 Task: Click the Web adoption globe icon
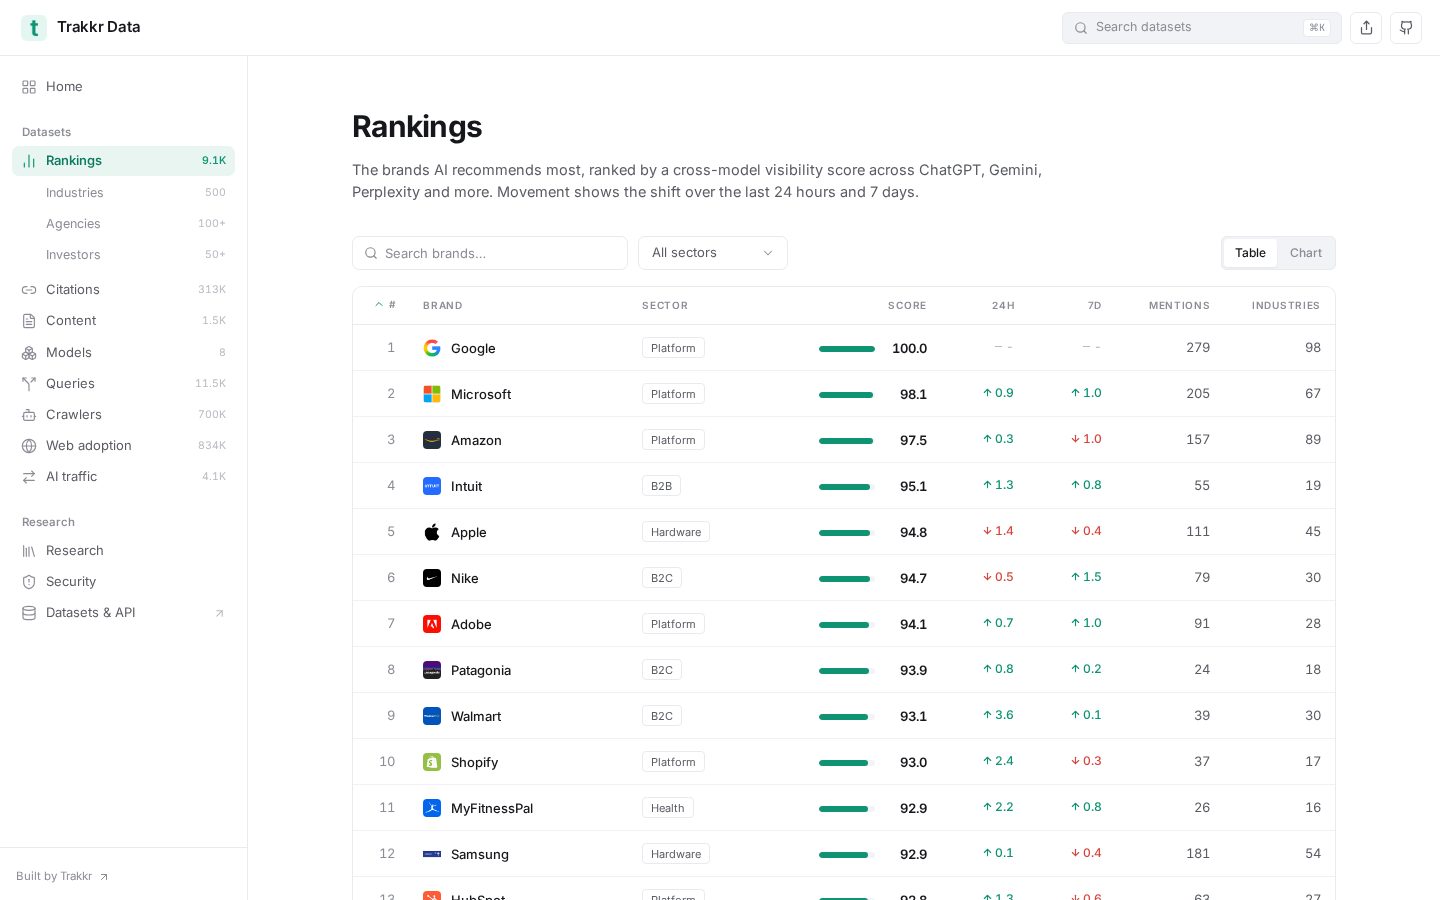29,446
